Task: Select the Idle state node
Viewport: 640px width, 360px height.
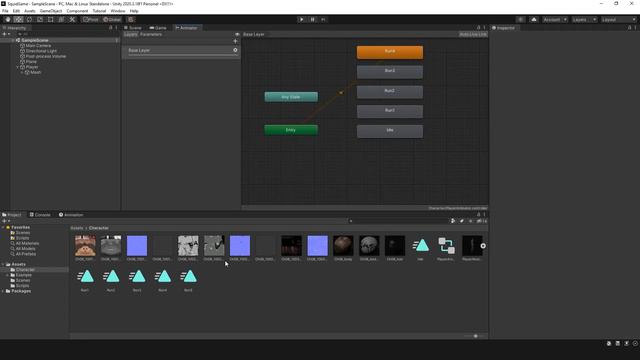Action: tap(390, 131)
